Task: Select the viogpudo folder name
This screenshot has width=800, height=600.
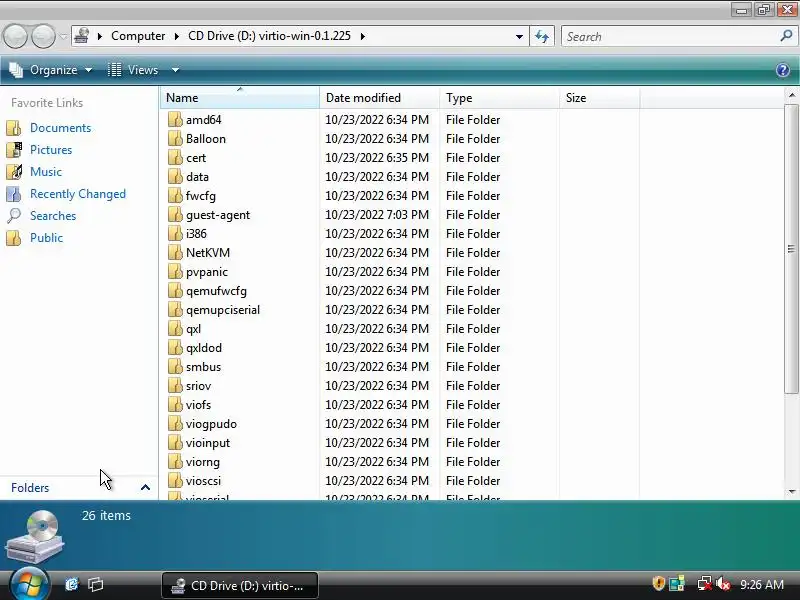Action: pos(211,423)
